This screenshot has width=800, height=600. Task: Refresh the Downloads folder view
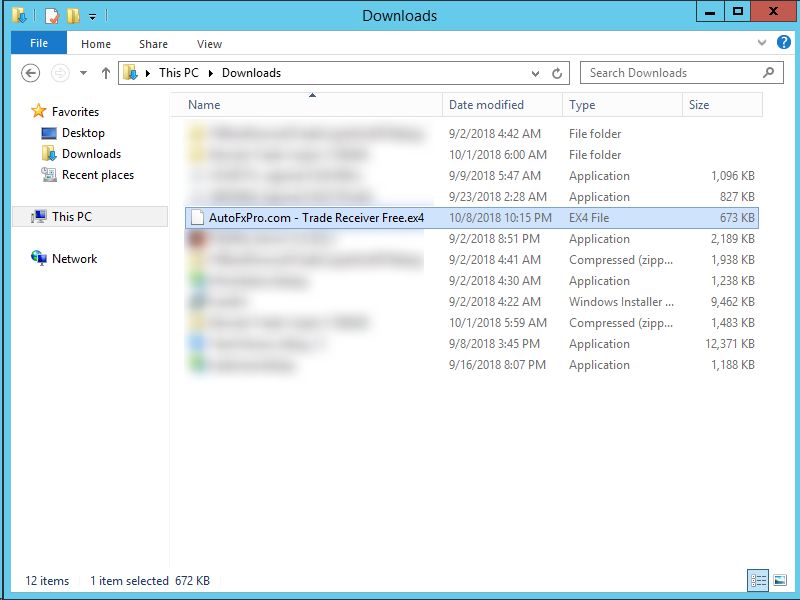coord(558,73)
